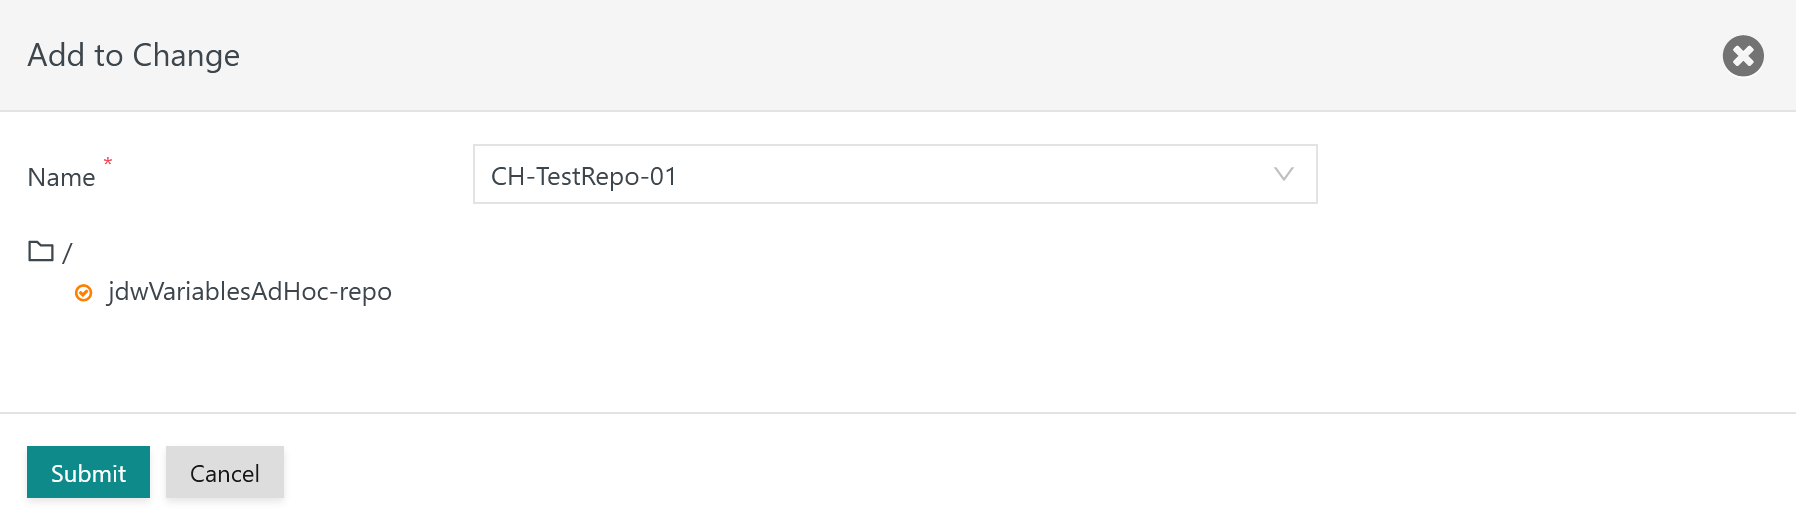Open the CH-TestRepo-01 combo box
The width and height of the screenshot is (1796, 526).
[895, 174]
